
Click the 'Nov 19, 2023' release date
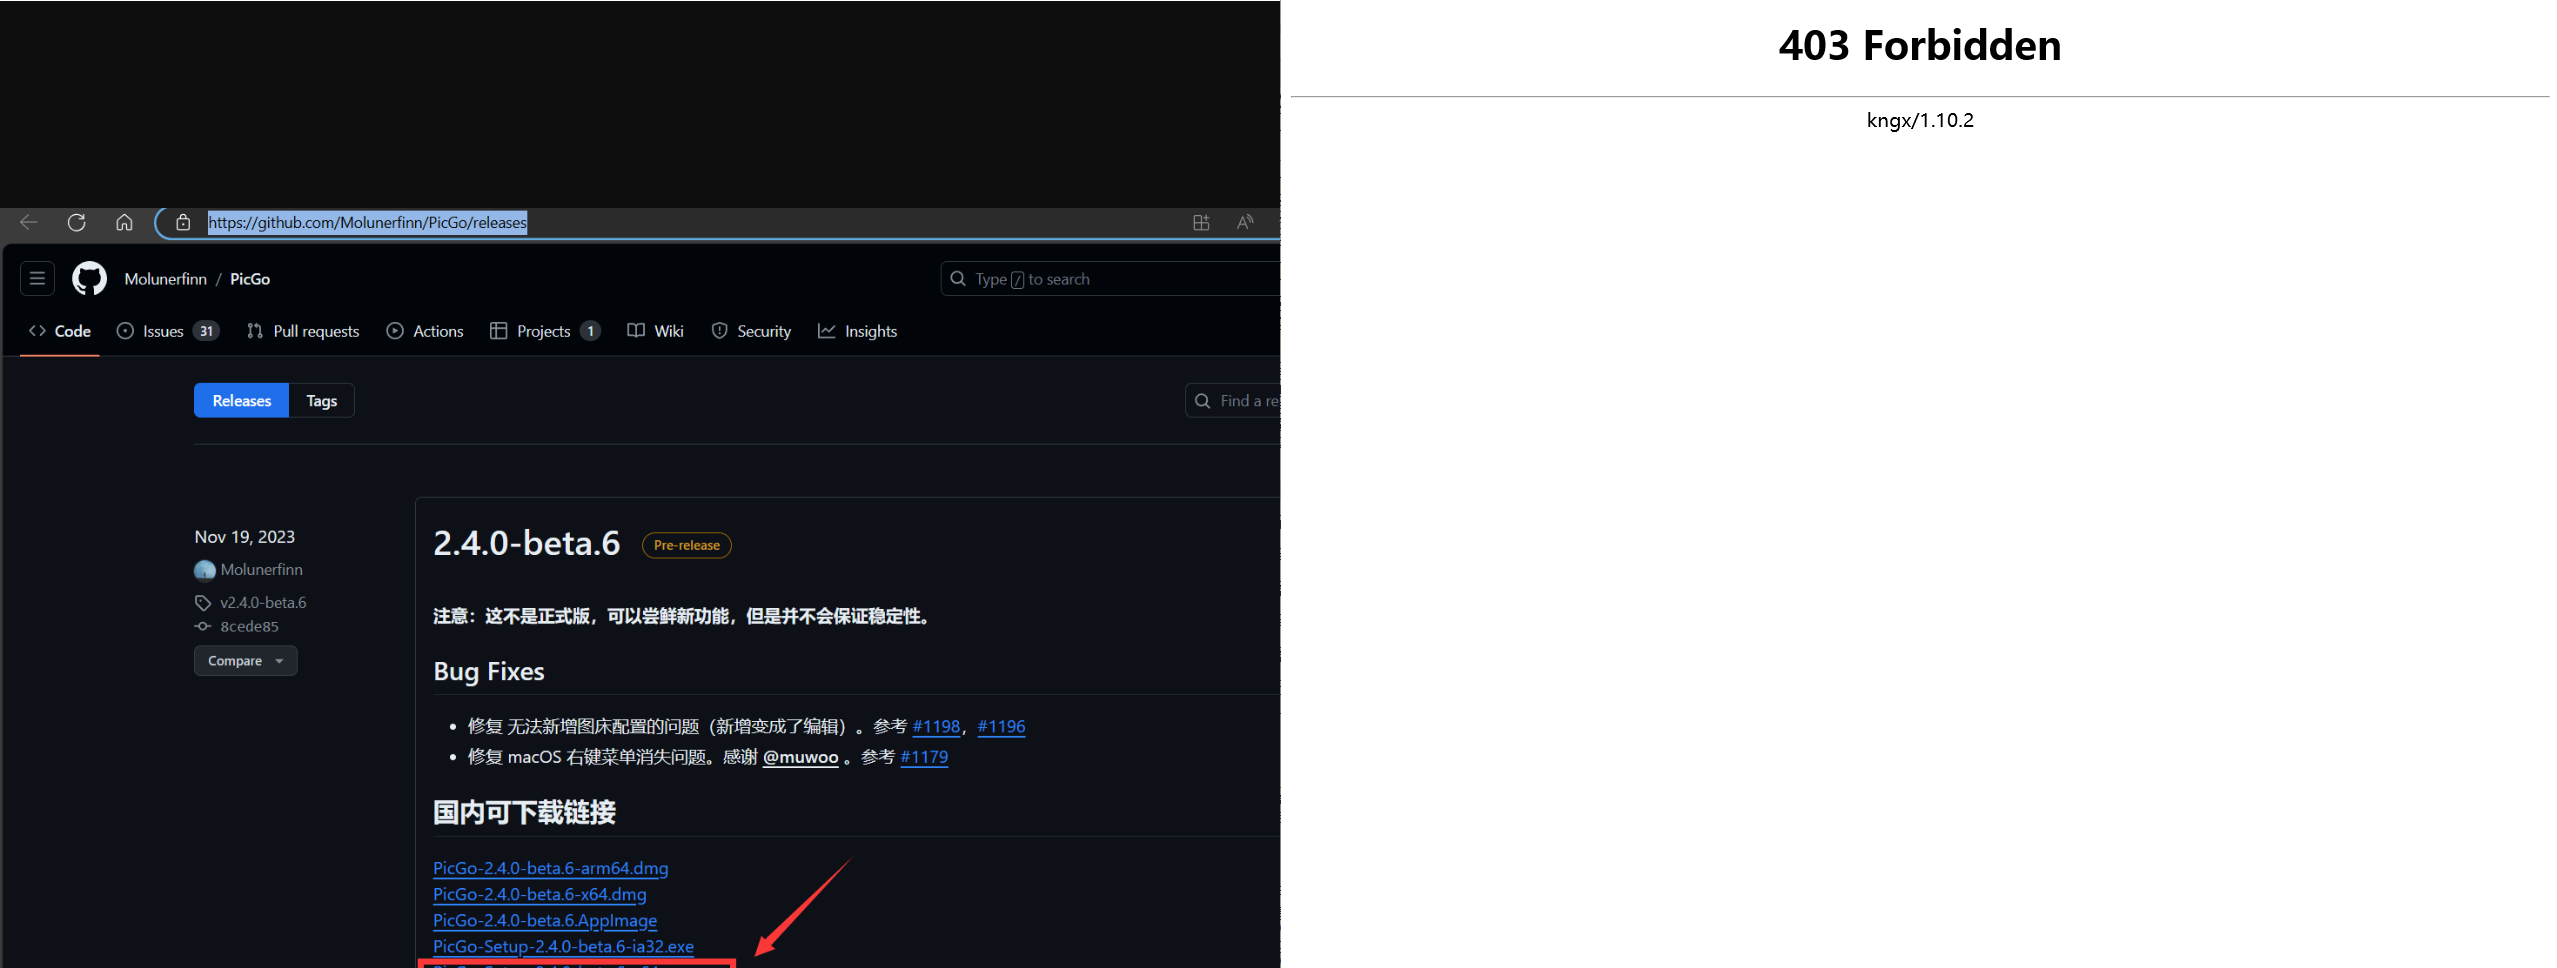[x=245, y=537]
